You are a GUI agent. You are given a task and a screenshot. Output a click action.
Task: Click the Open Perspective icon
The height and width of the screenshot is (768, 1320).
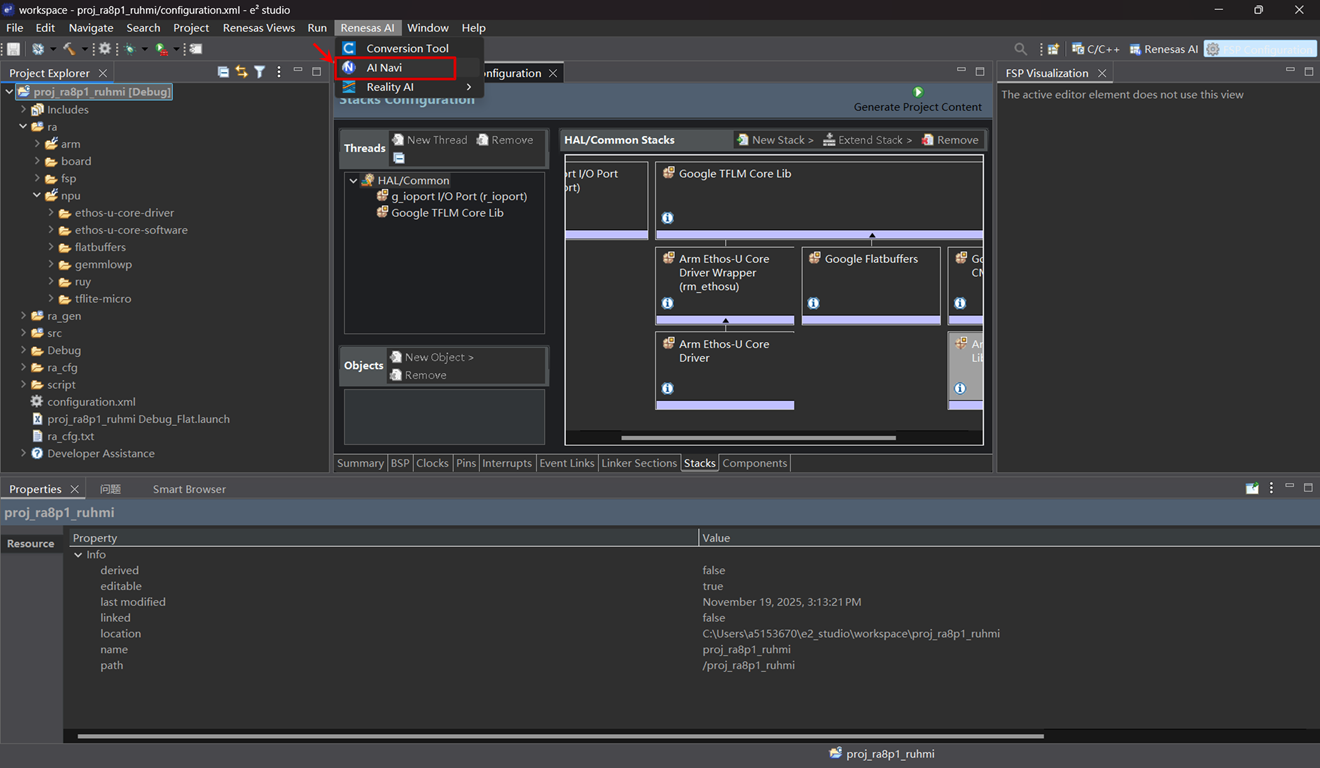coord(1053,49)
